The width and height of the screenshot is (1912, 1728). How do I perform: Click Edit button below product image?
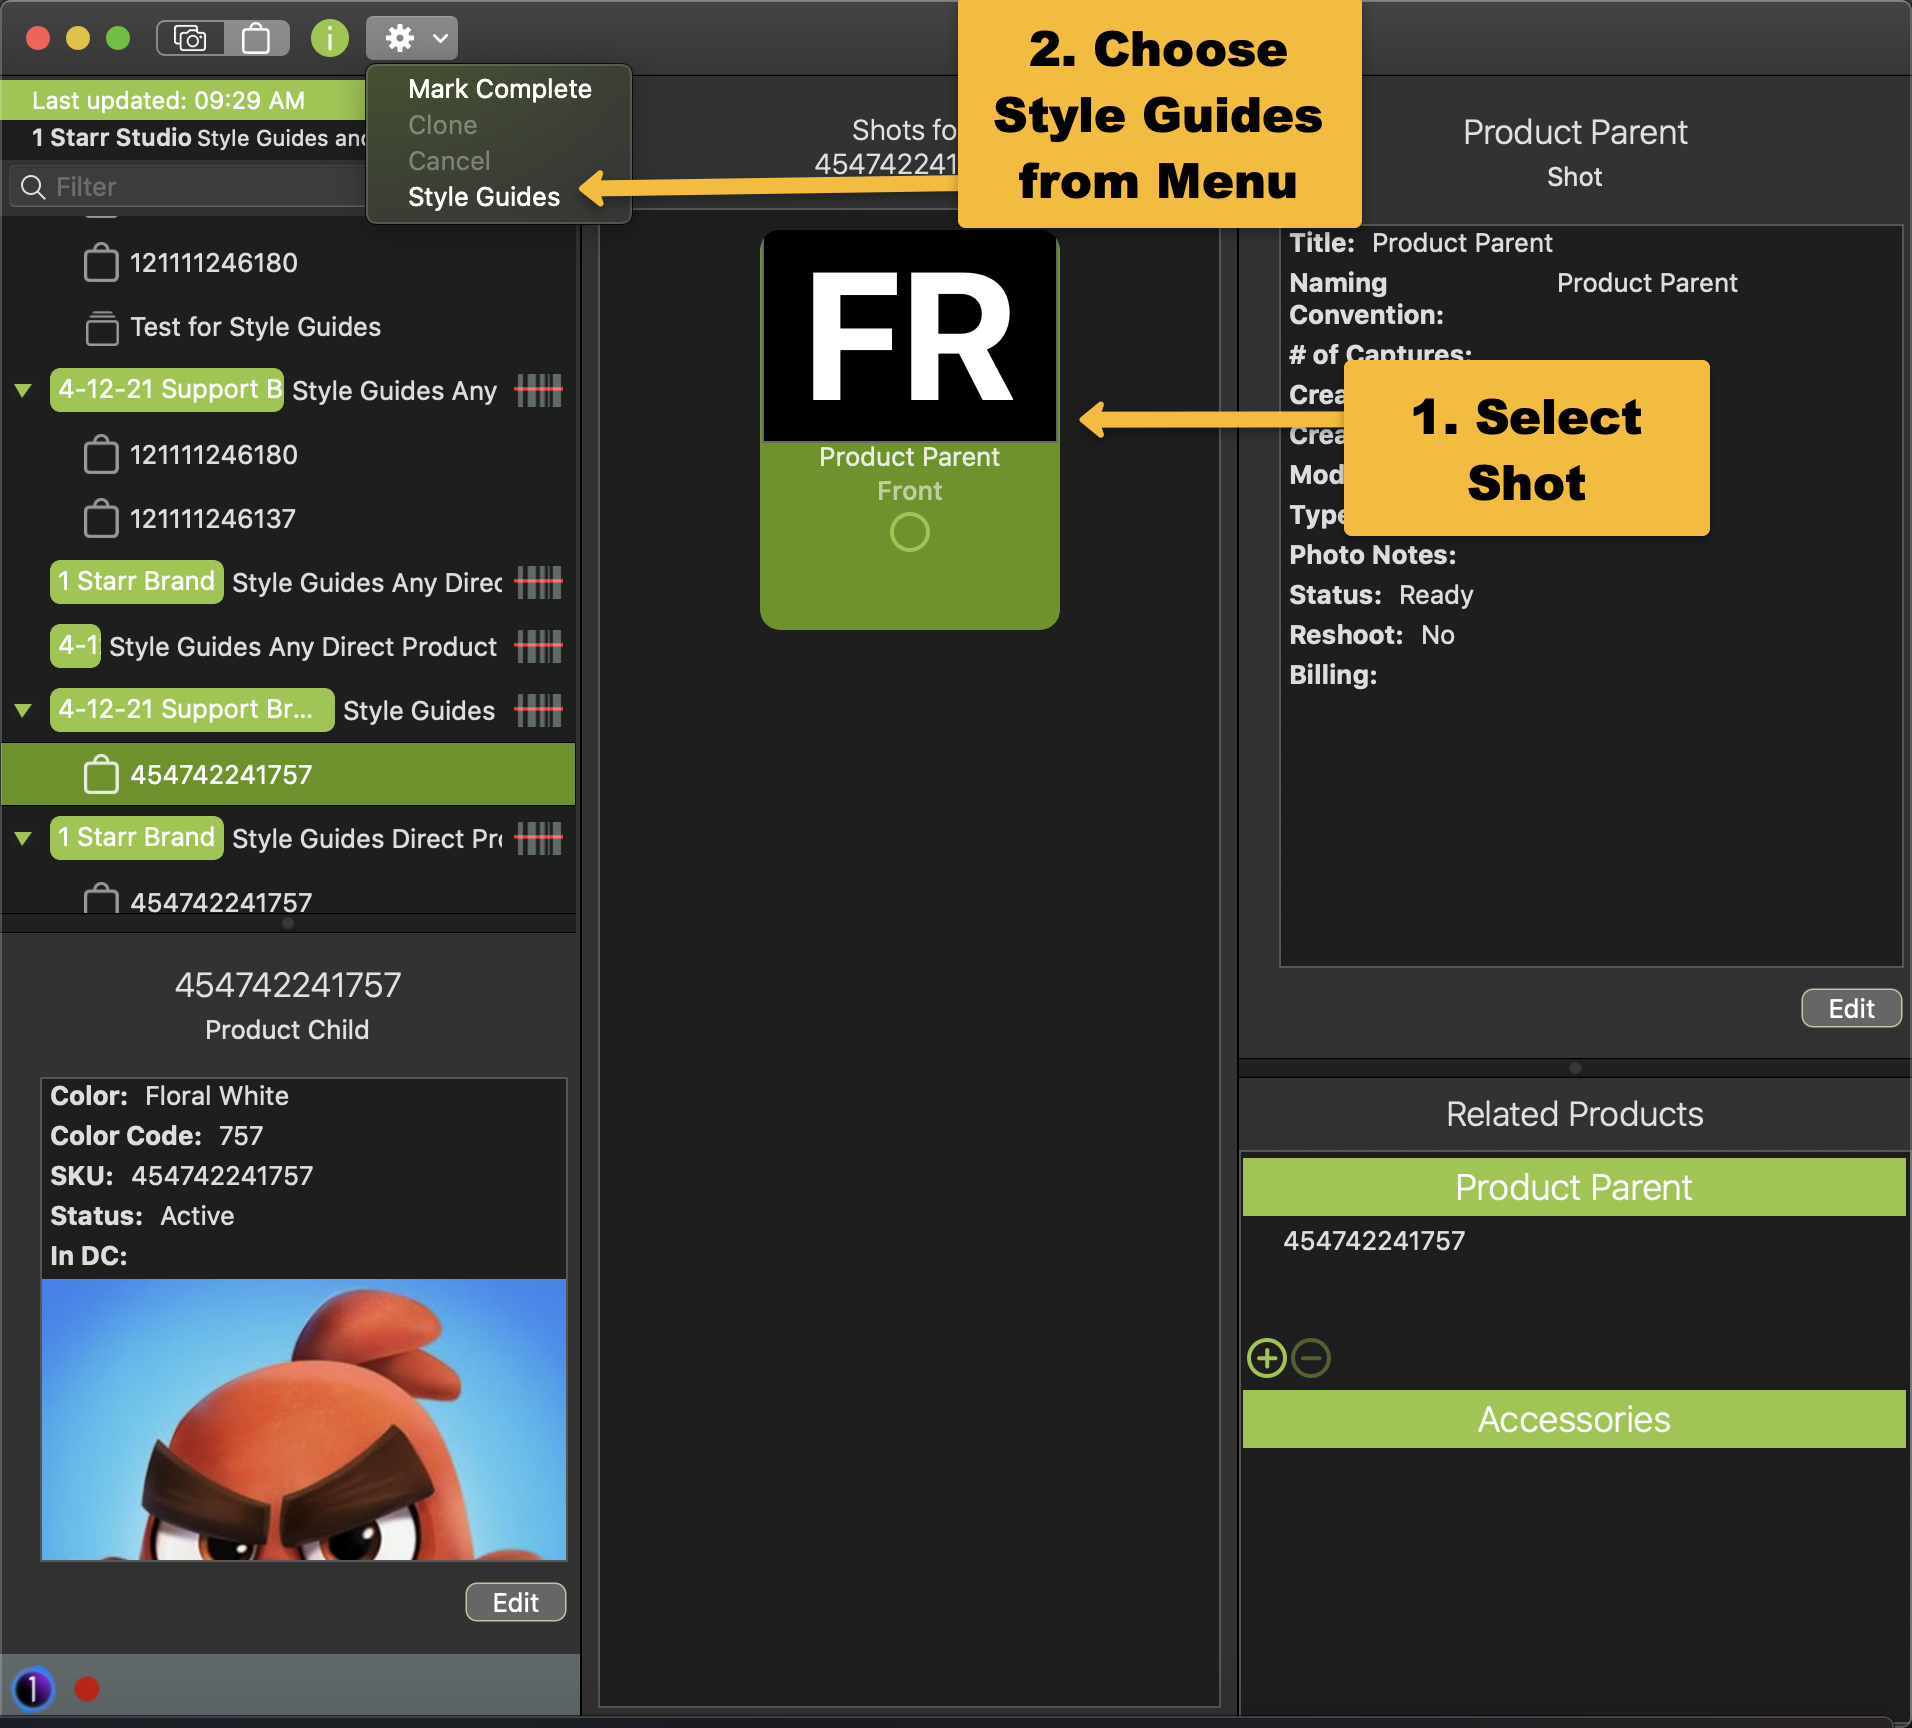(x=515, y=1602)
